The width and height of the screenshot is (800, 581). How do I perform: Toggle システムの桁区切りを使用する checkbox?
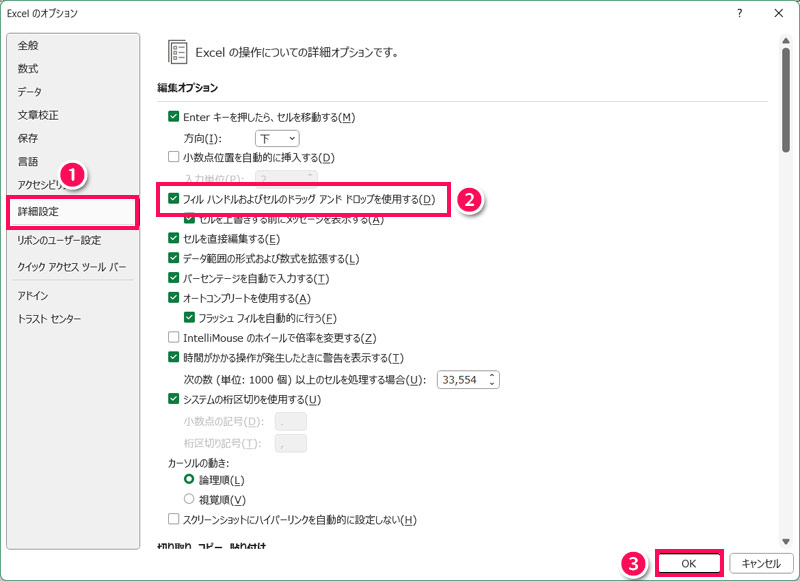(173, 399)
